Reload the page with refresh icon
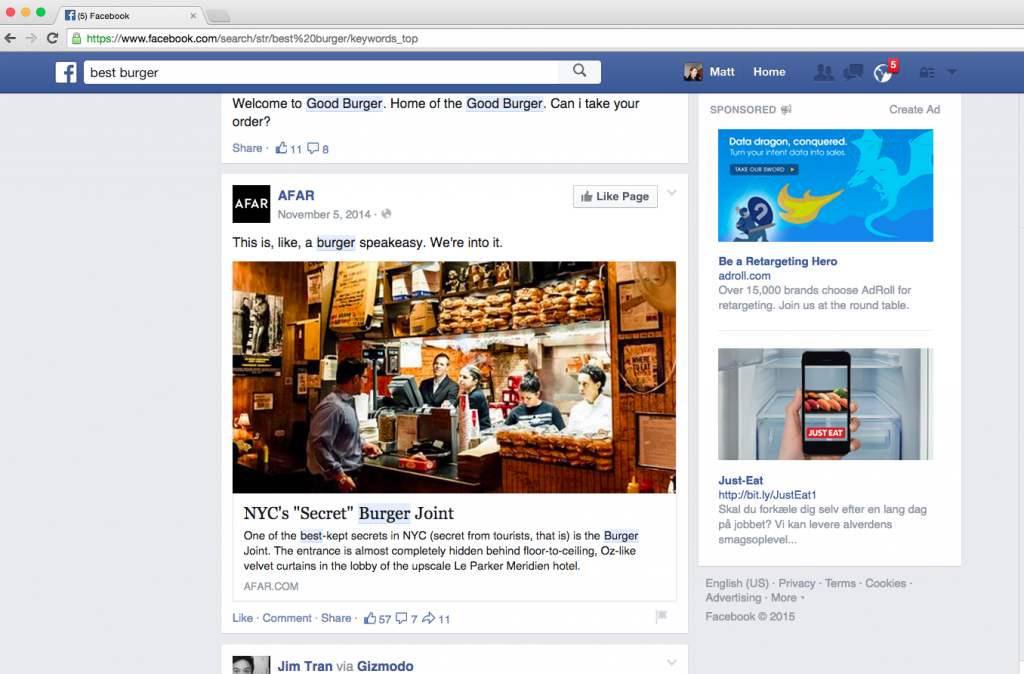The height and width of the screenshot is (674, 1024). pos(53,38)
